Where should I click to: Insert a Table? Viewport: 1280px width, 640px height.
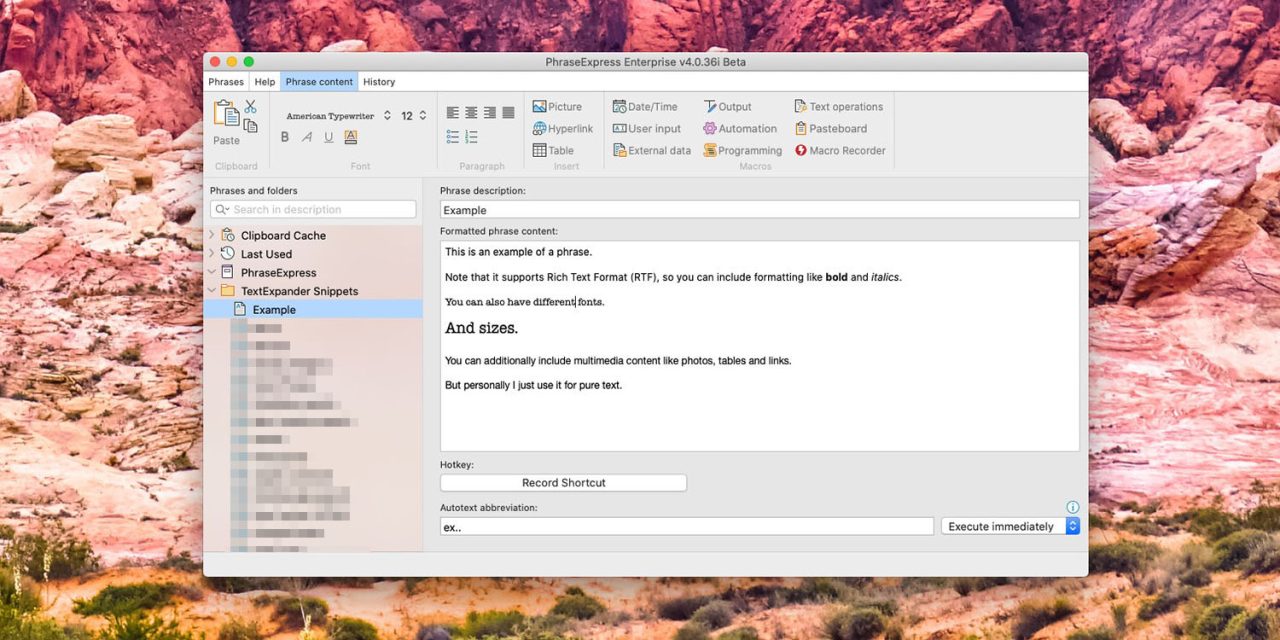553,151
